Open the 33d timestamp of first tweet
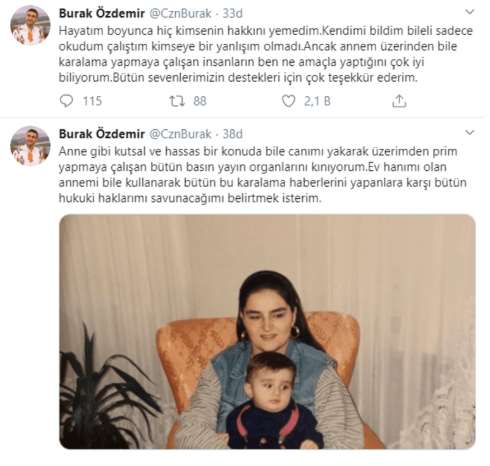 point(232,13)
